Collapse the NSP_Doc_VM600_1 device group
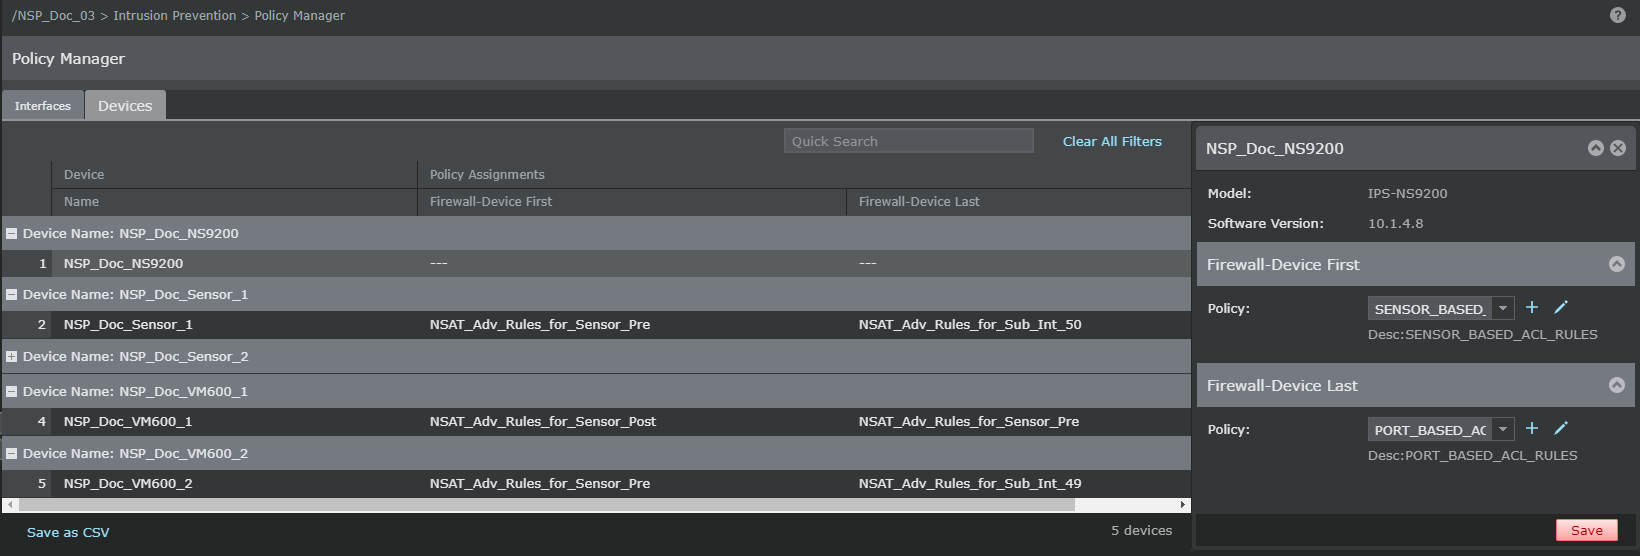Screen dimensions: 1640x556 12,391
